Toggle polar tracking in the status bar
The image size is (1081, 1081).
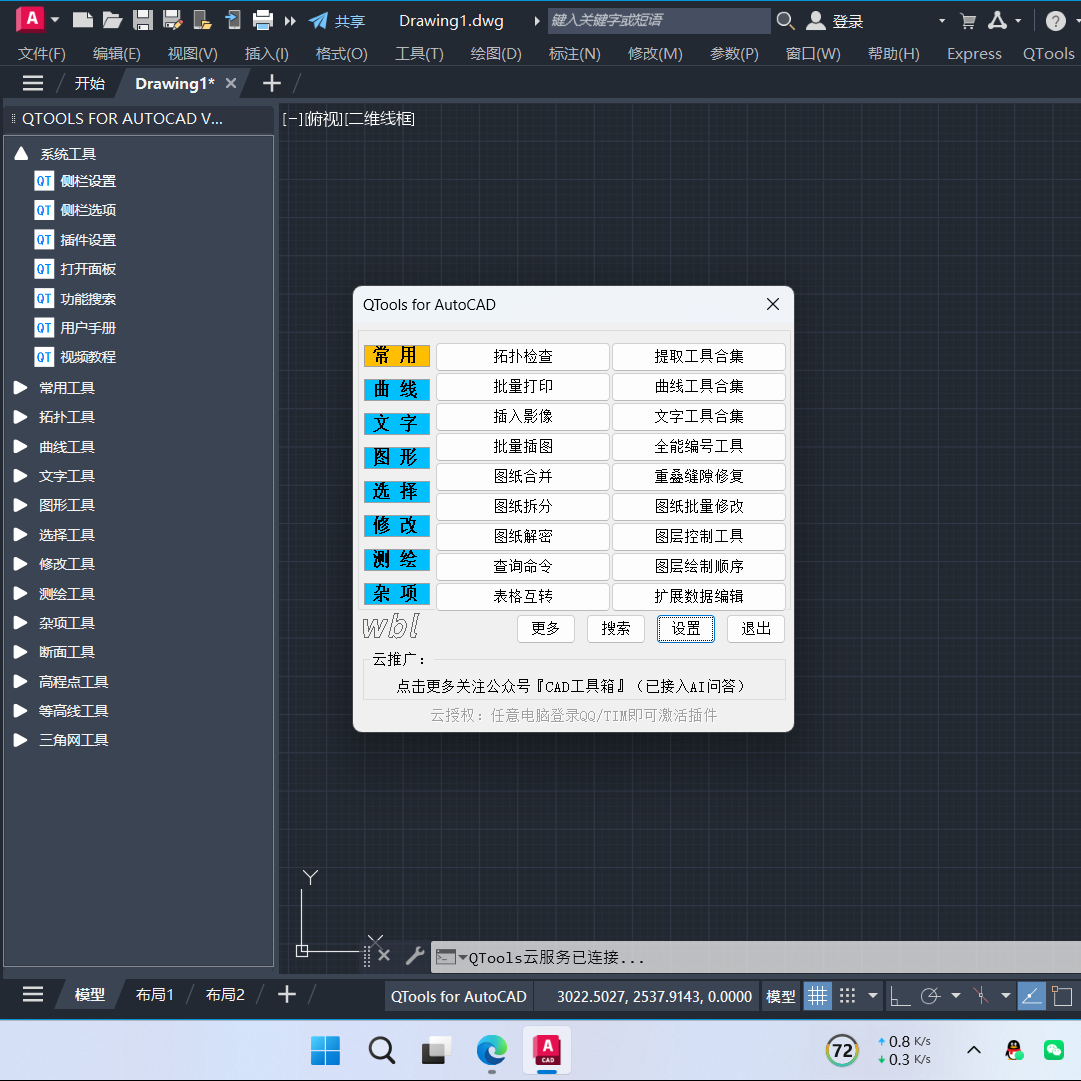coord(930,996)
